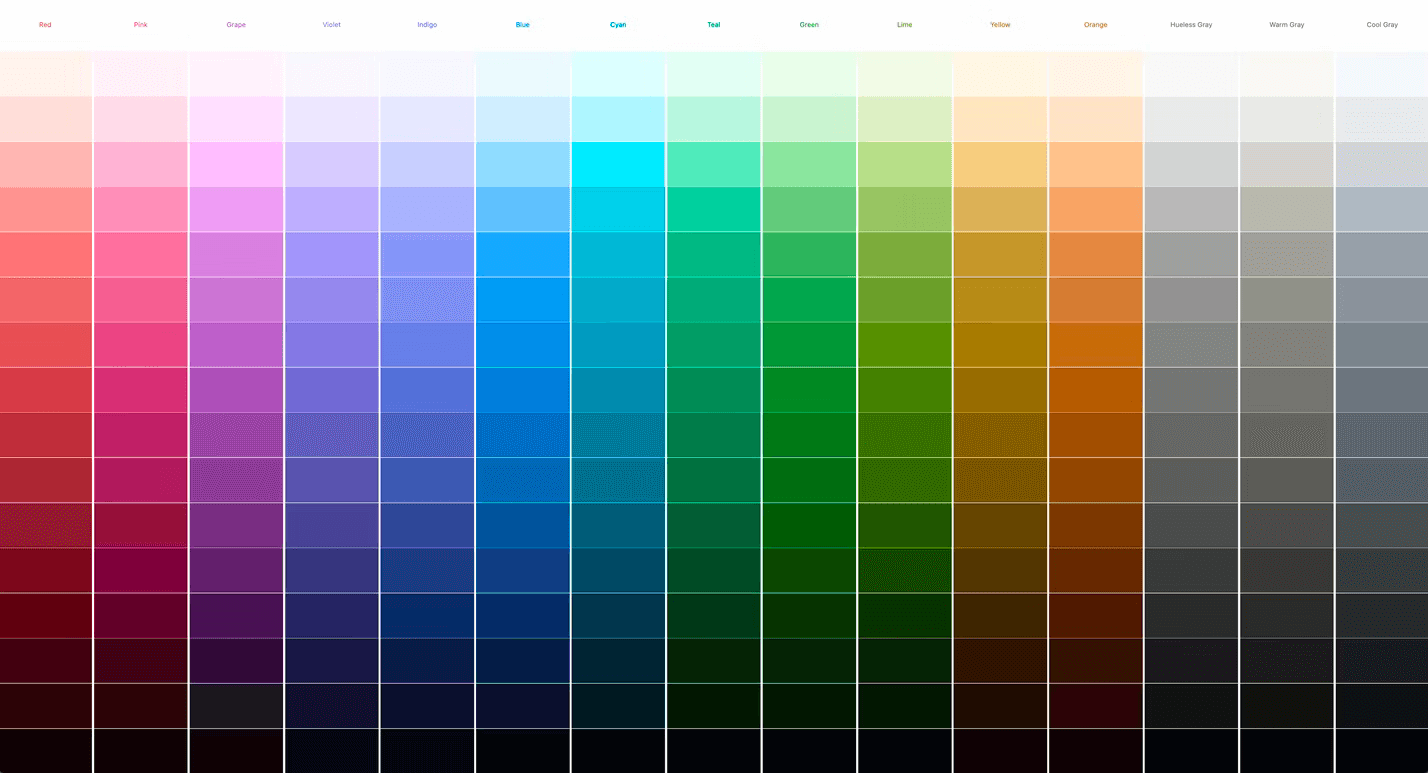Pick the darkest Lime column swatch

[905, 751]
